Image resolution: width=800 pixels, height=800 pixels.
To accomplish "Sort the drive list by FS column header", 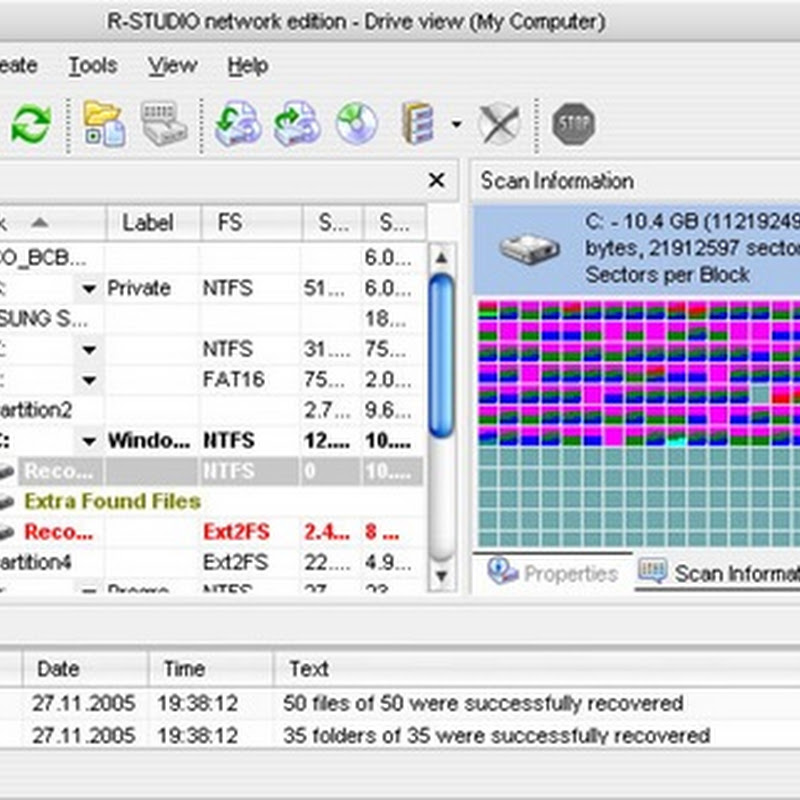I will (230, 223).
